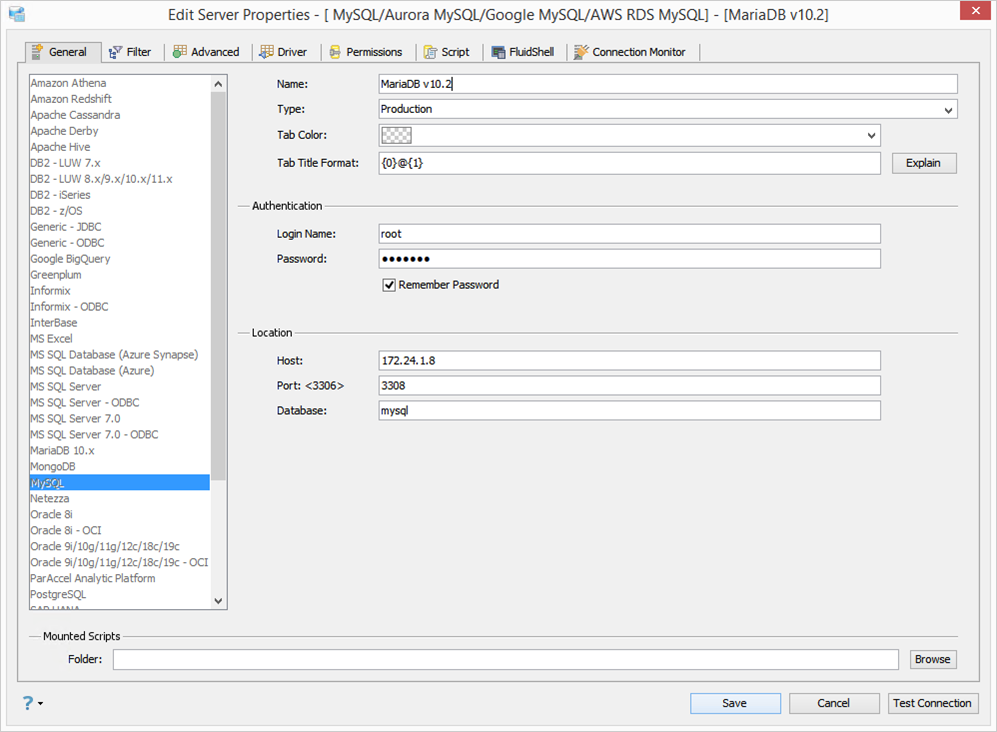Click the Filter tab funnel icon

click(x=116, y=52)
